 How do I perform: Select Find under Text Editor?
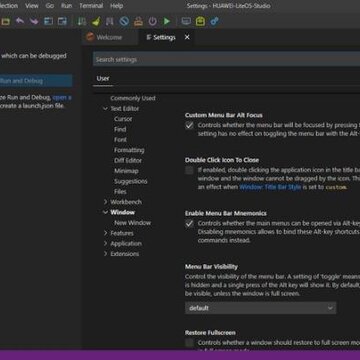120,129
